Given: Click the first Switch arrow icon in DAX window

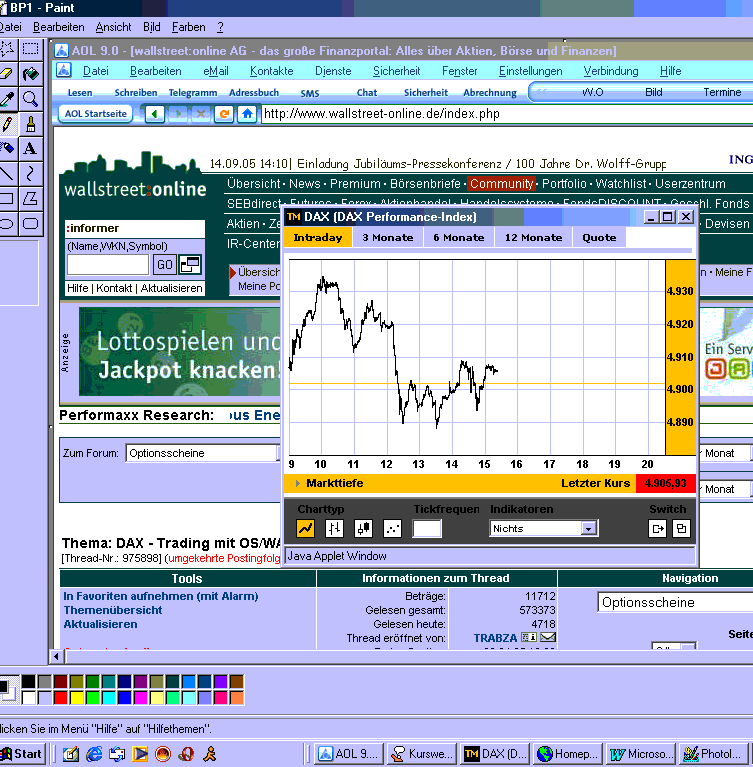Looking at the screenshot, I should pyautogui.click(x=658, y=528).
